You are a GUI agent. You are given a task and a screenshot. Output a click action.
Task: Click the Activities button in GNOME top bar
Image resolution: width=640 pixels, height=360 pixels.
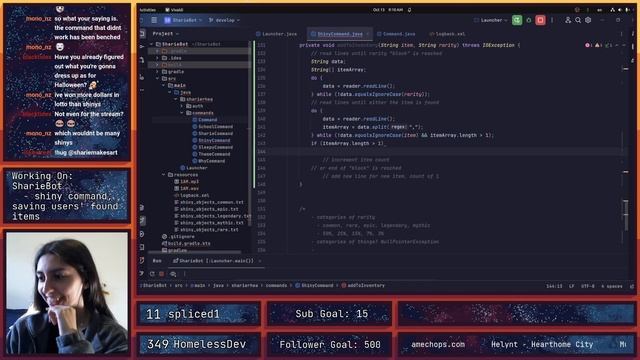pyautogui.click(x=147, y=10)
